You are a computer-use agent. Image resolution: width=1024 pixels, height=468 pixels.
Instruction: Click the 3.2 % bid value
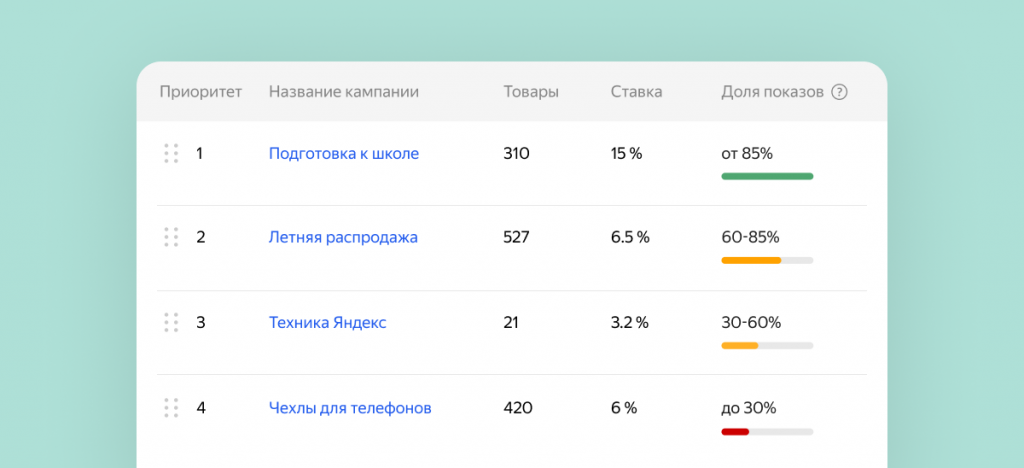coord(630,322)
